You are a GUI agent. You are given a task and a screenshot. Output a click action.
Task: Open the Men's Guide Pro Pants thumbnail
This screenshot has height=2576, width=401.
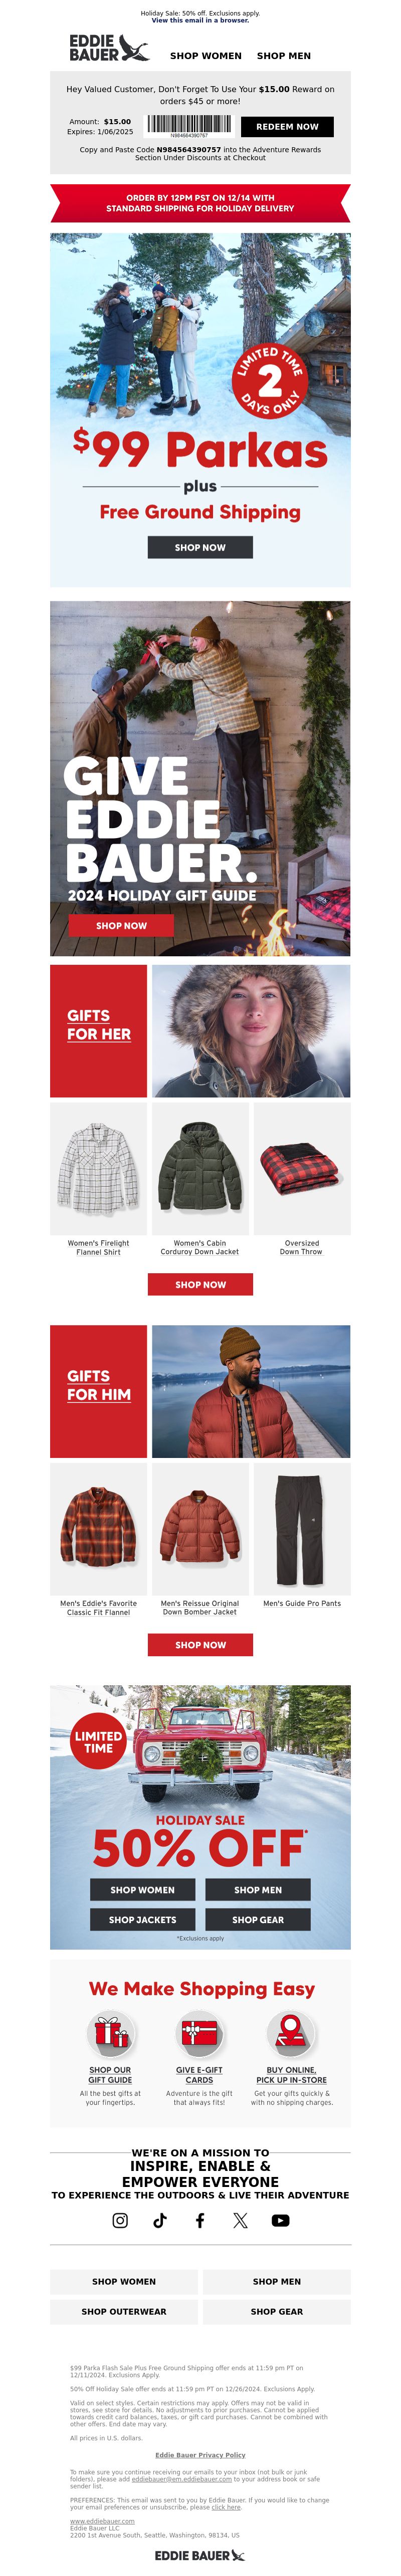(302, 1528)
